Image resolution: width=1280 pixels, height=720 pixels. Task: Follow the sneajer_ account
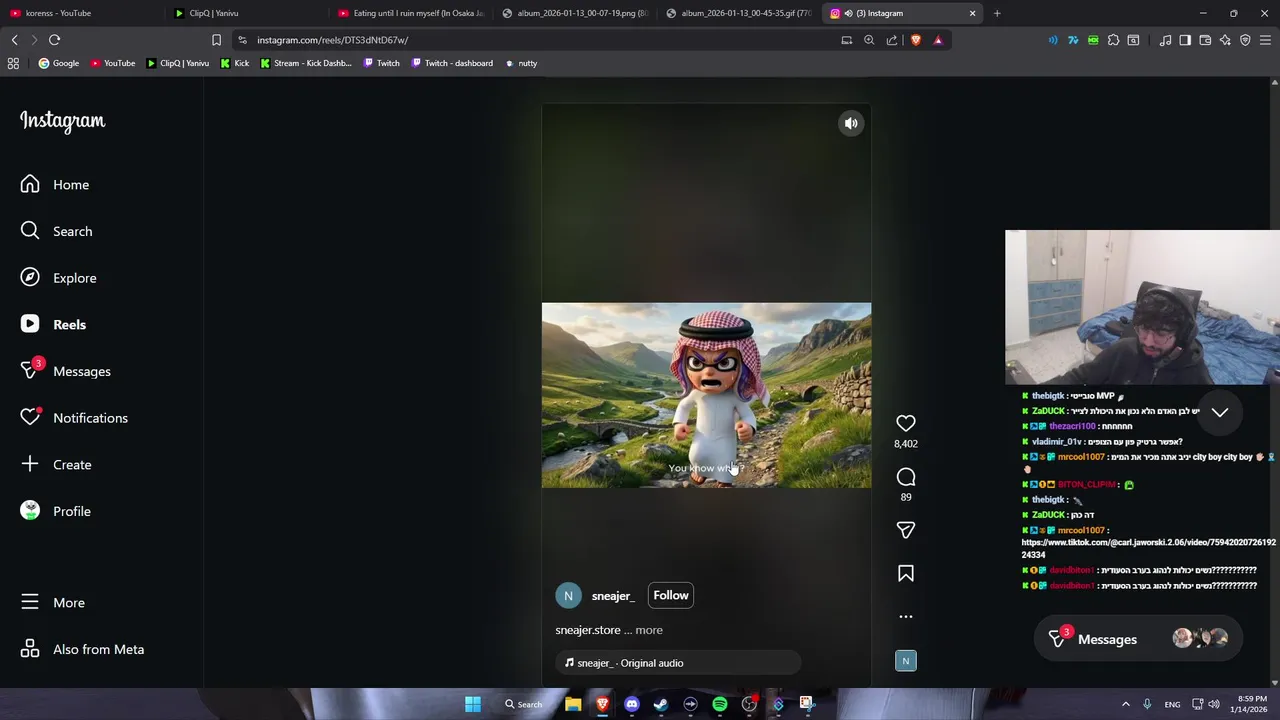[671, 596]
